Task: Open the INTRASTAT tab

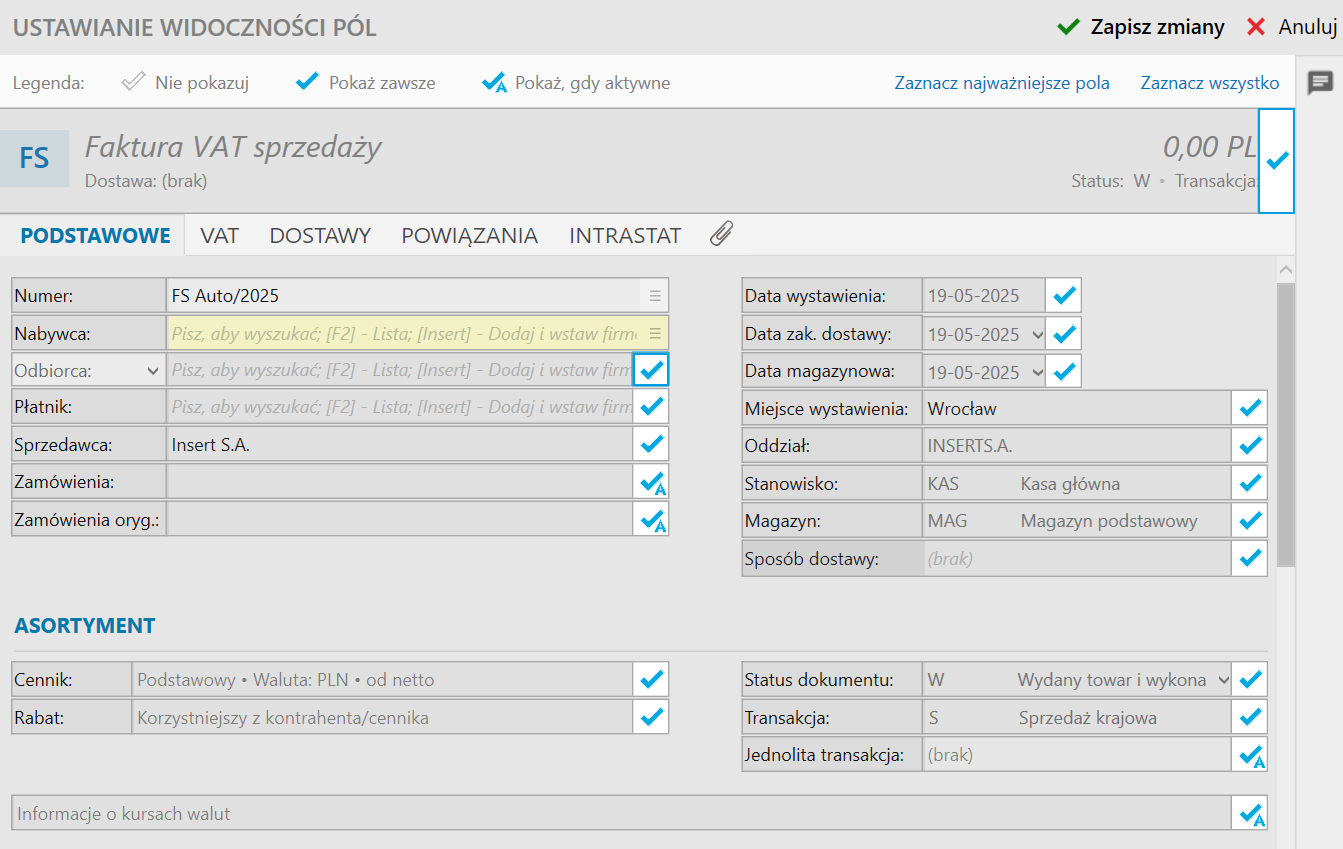Action: [x=625, y=236]
